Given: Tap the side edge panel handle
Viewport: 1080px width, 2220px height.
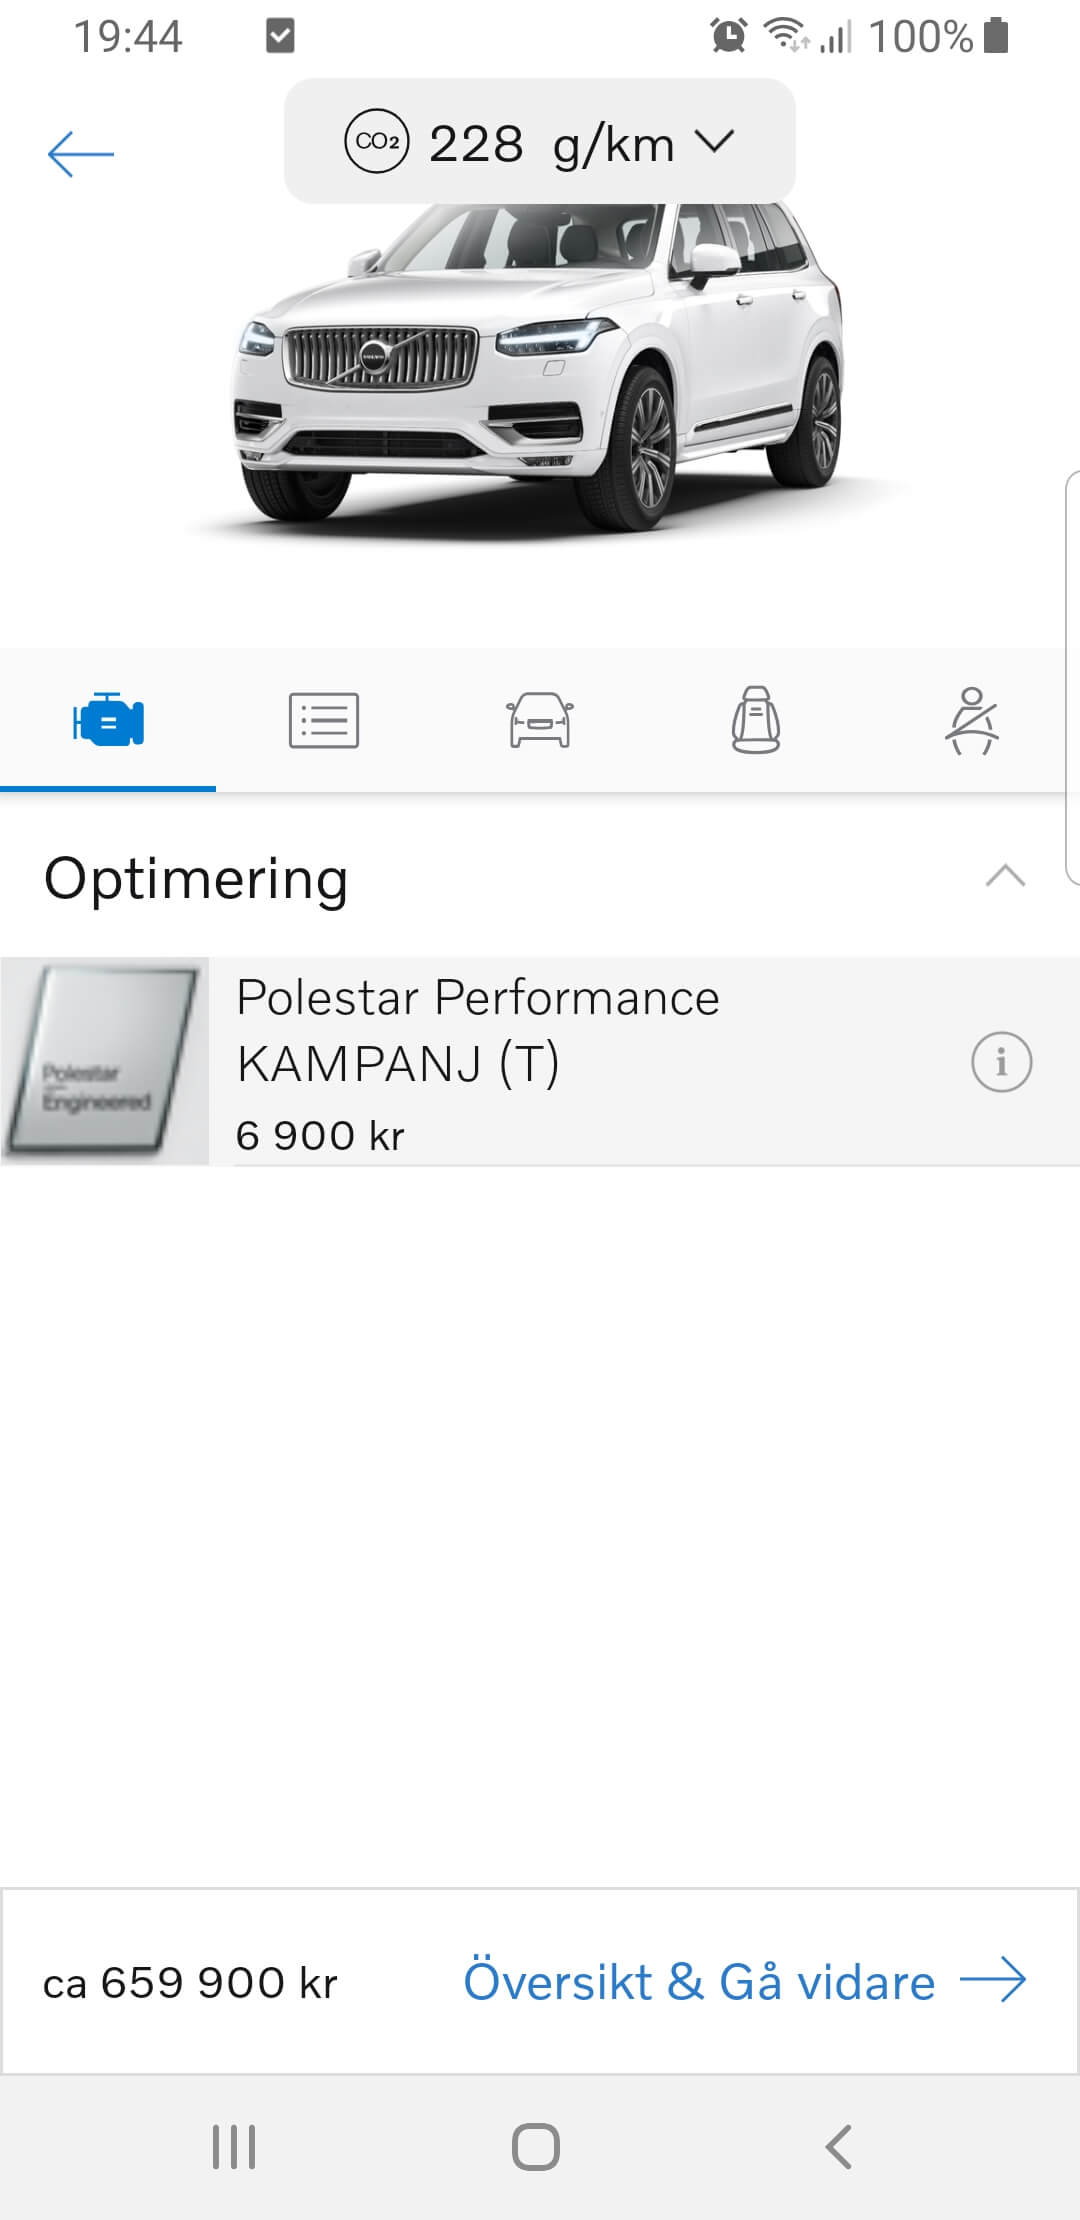Looking at the screenshot, I should click(x=1071, y=678).
